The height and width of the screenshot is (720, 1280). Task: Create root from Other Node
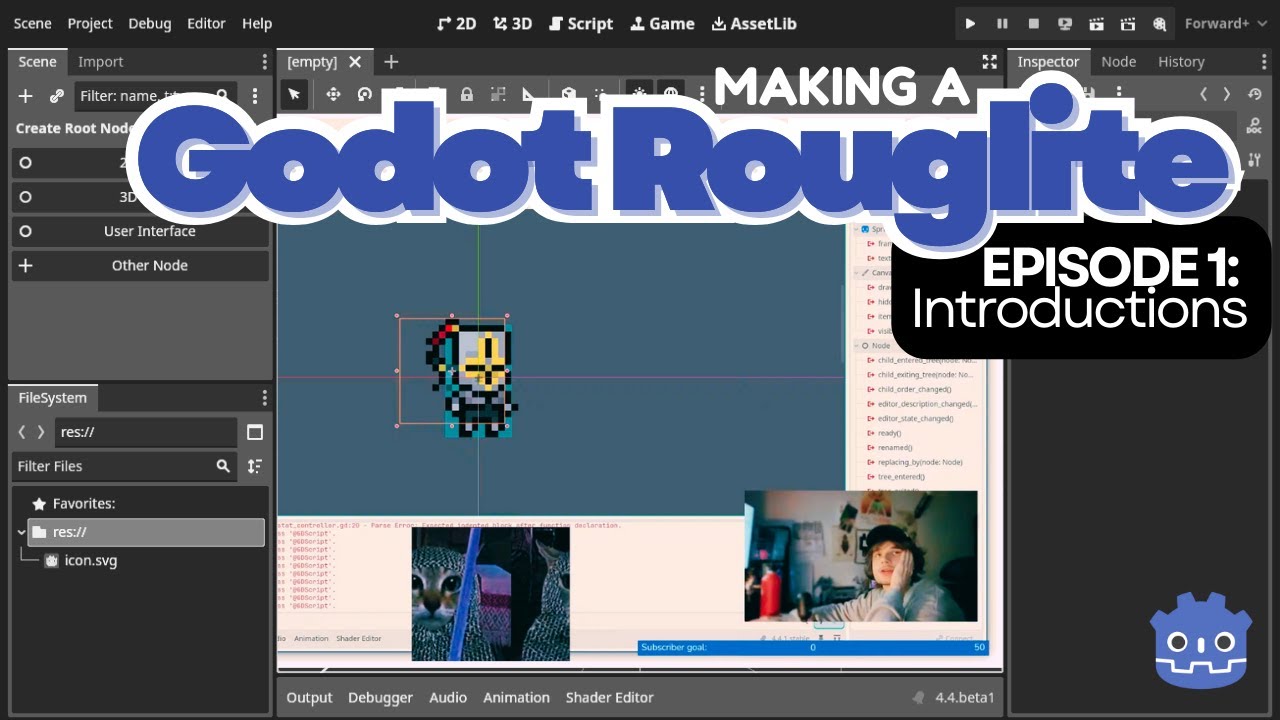coord(140,265)
